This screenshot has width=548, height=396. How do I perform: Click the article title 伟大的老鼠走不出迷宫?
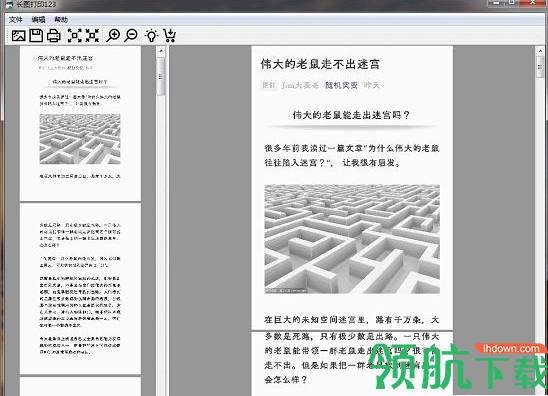click(320, 64)
